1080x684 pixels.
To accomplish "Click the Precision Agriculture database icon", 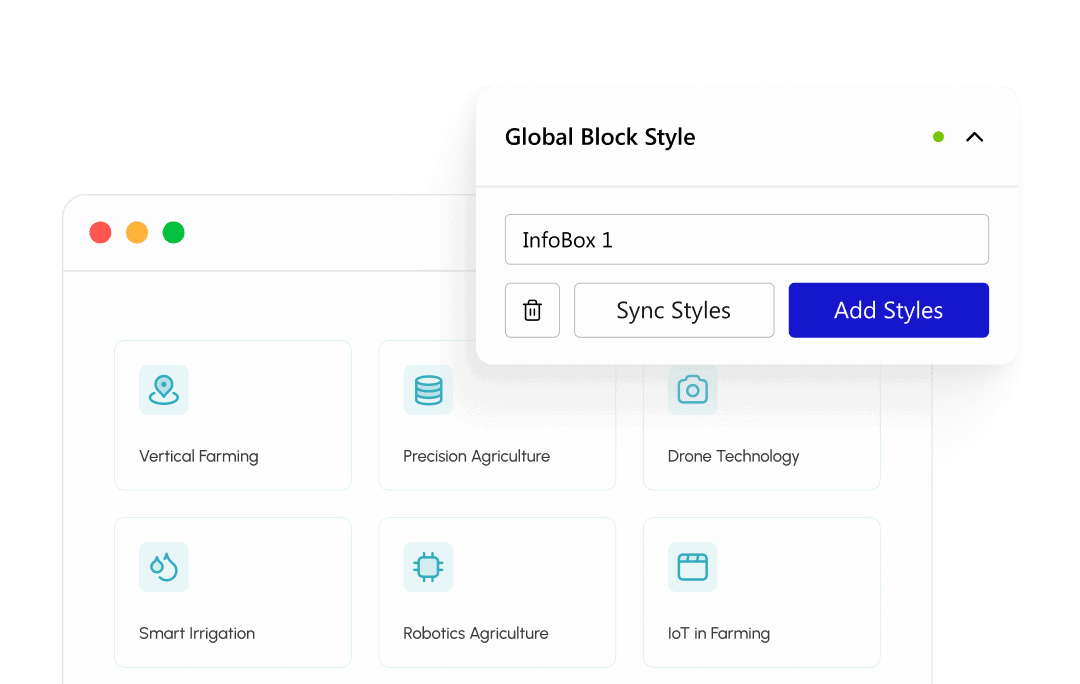I will pyautogui.click(x=428, y=390).
